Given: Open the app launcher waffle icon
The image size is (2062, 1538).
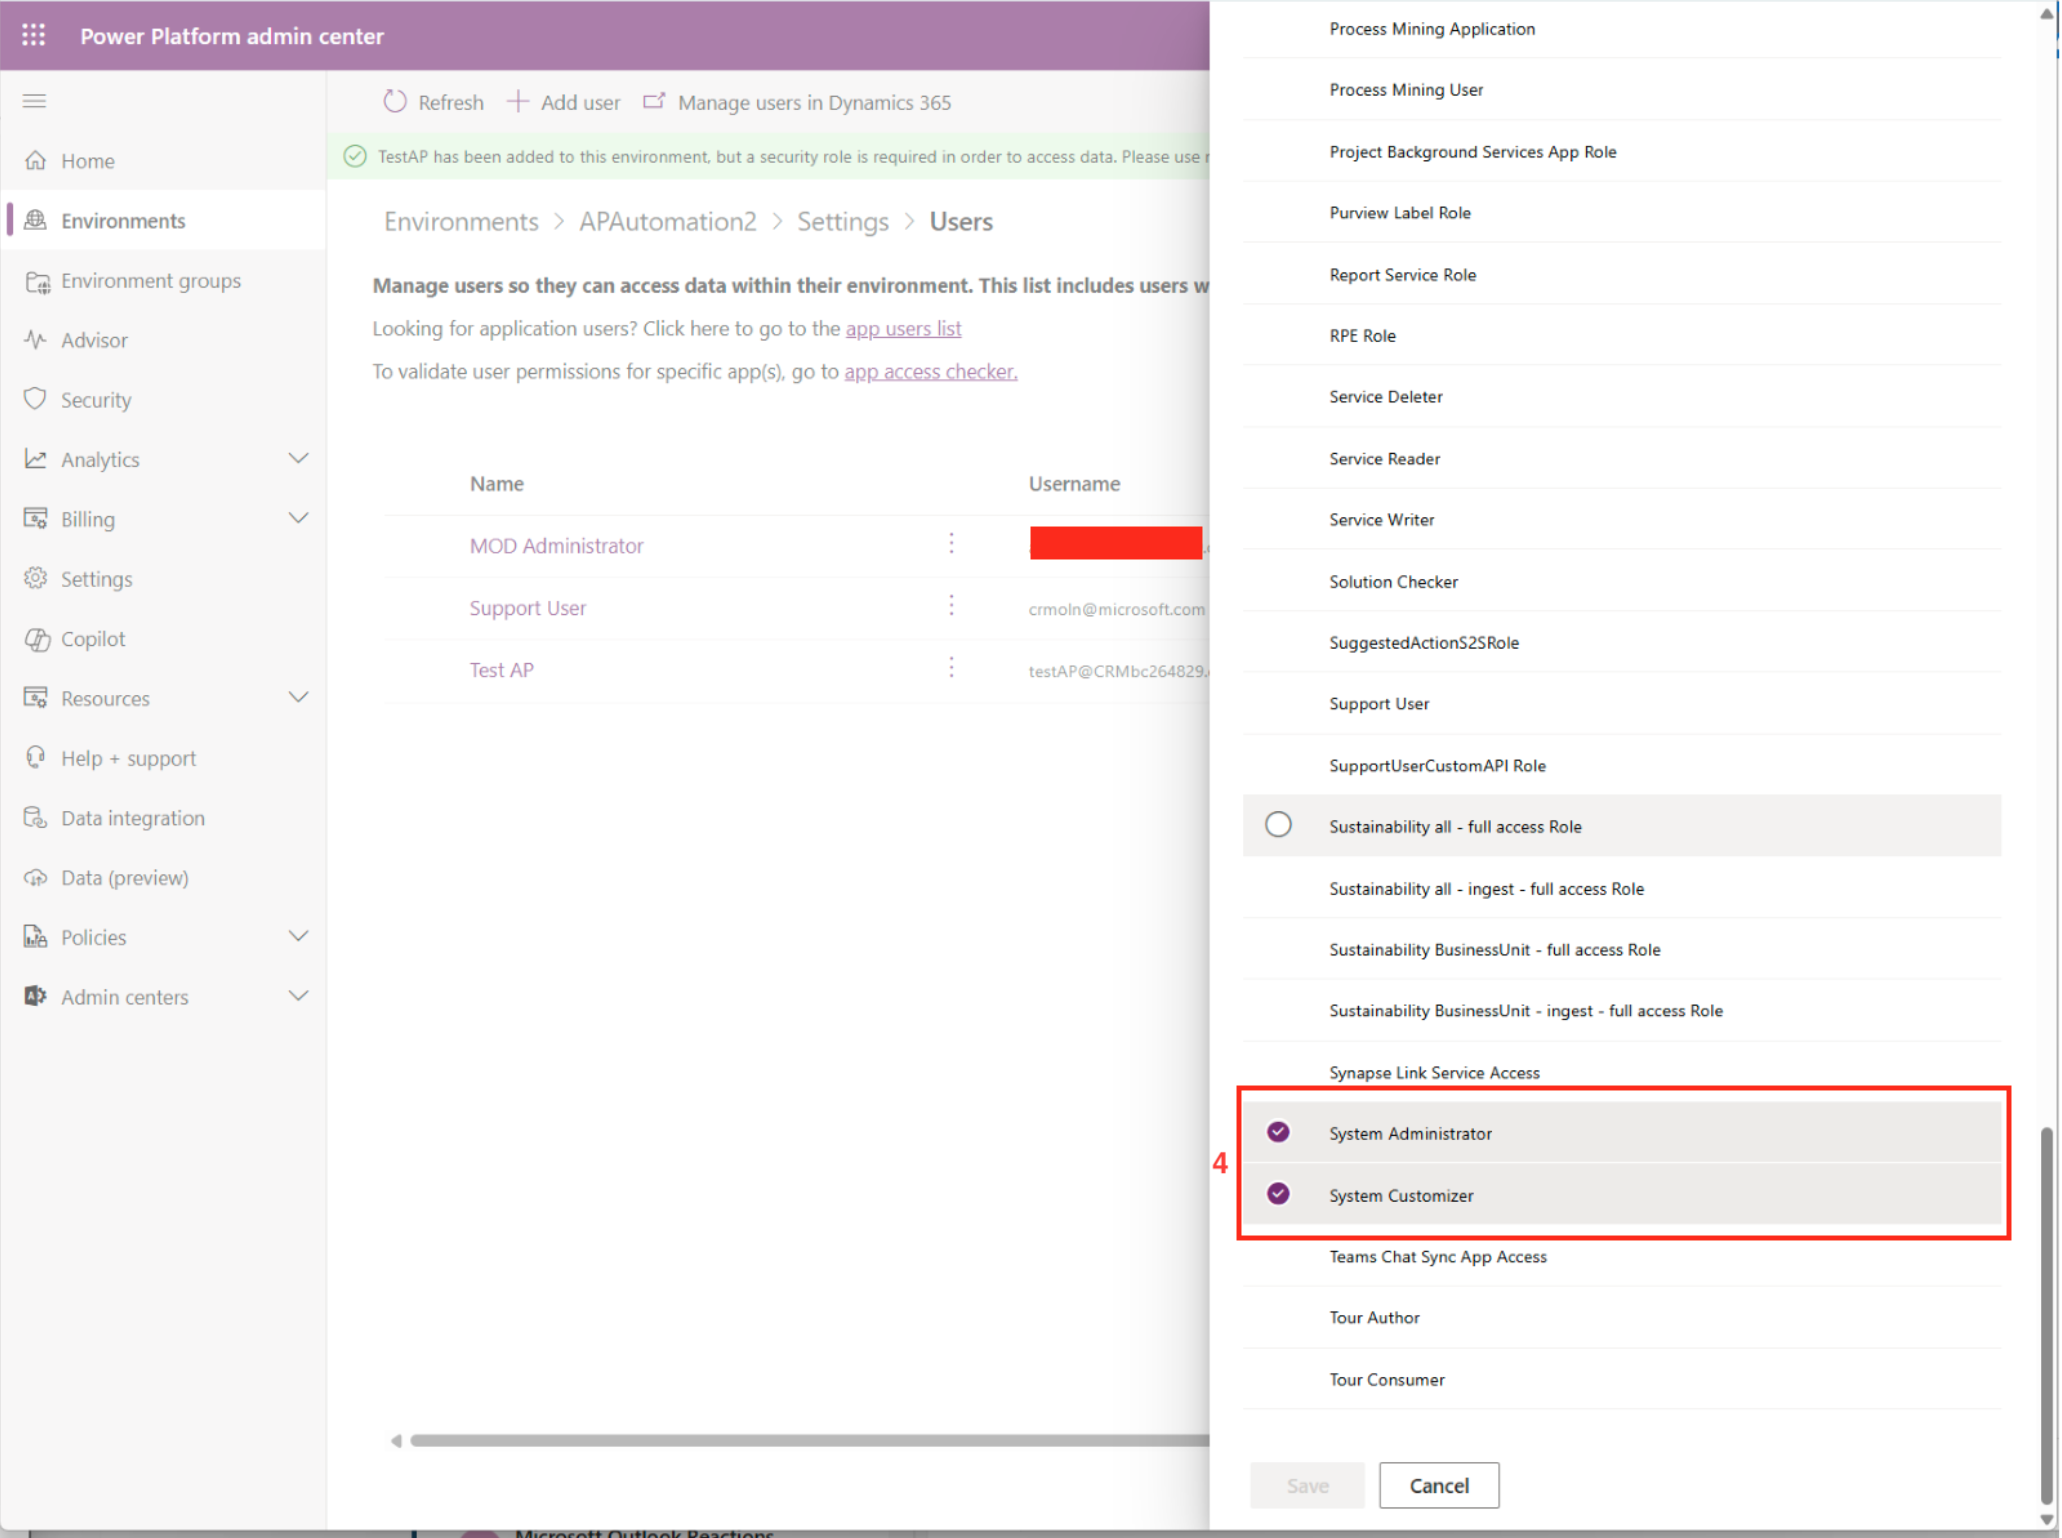Looking at the screenshot, I should click(34, 36).
